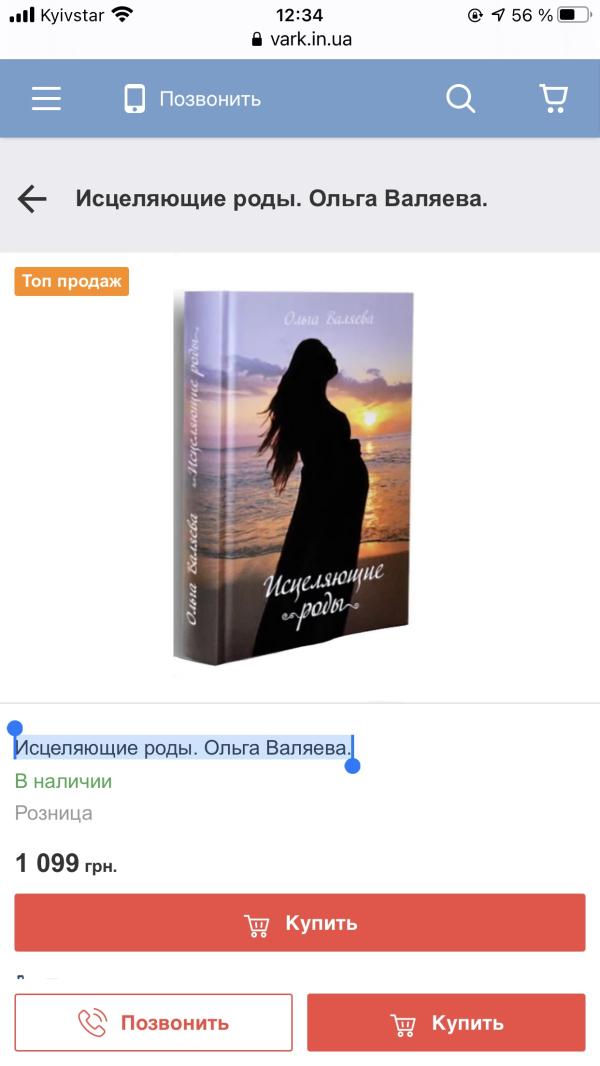Tap the Позвонить link in header
This screenshot has width=600, height=1066.
click(x=210, y=99)
